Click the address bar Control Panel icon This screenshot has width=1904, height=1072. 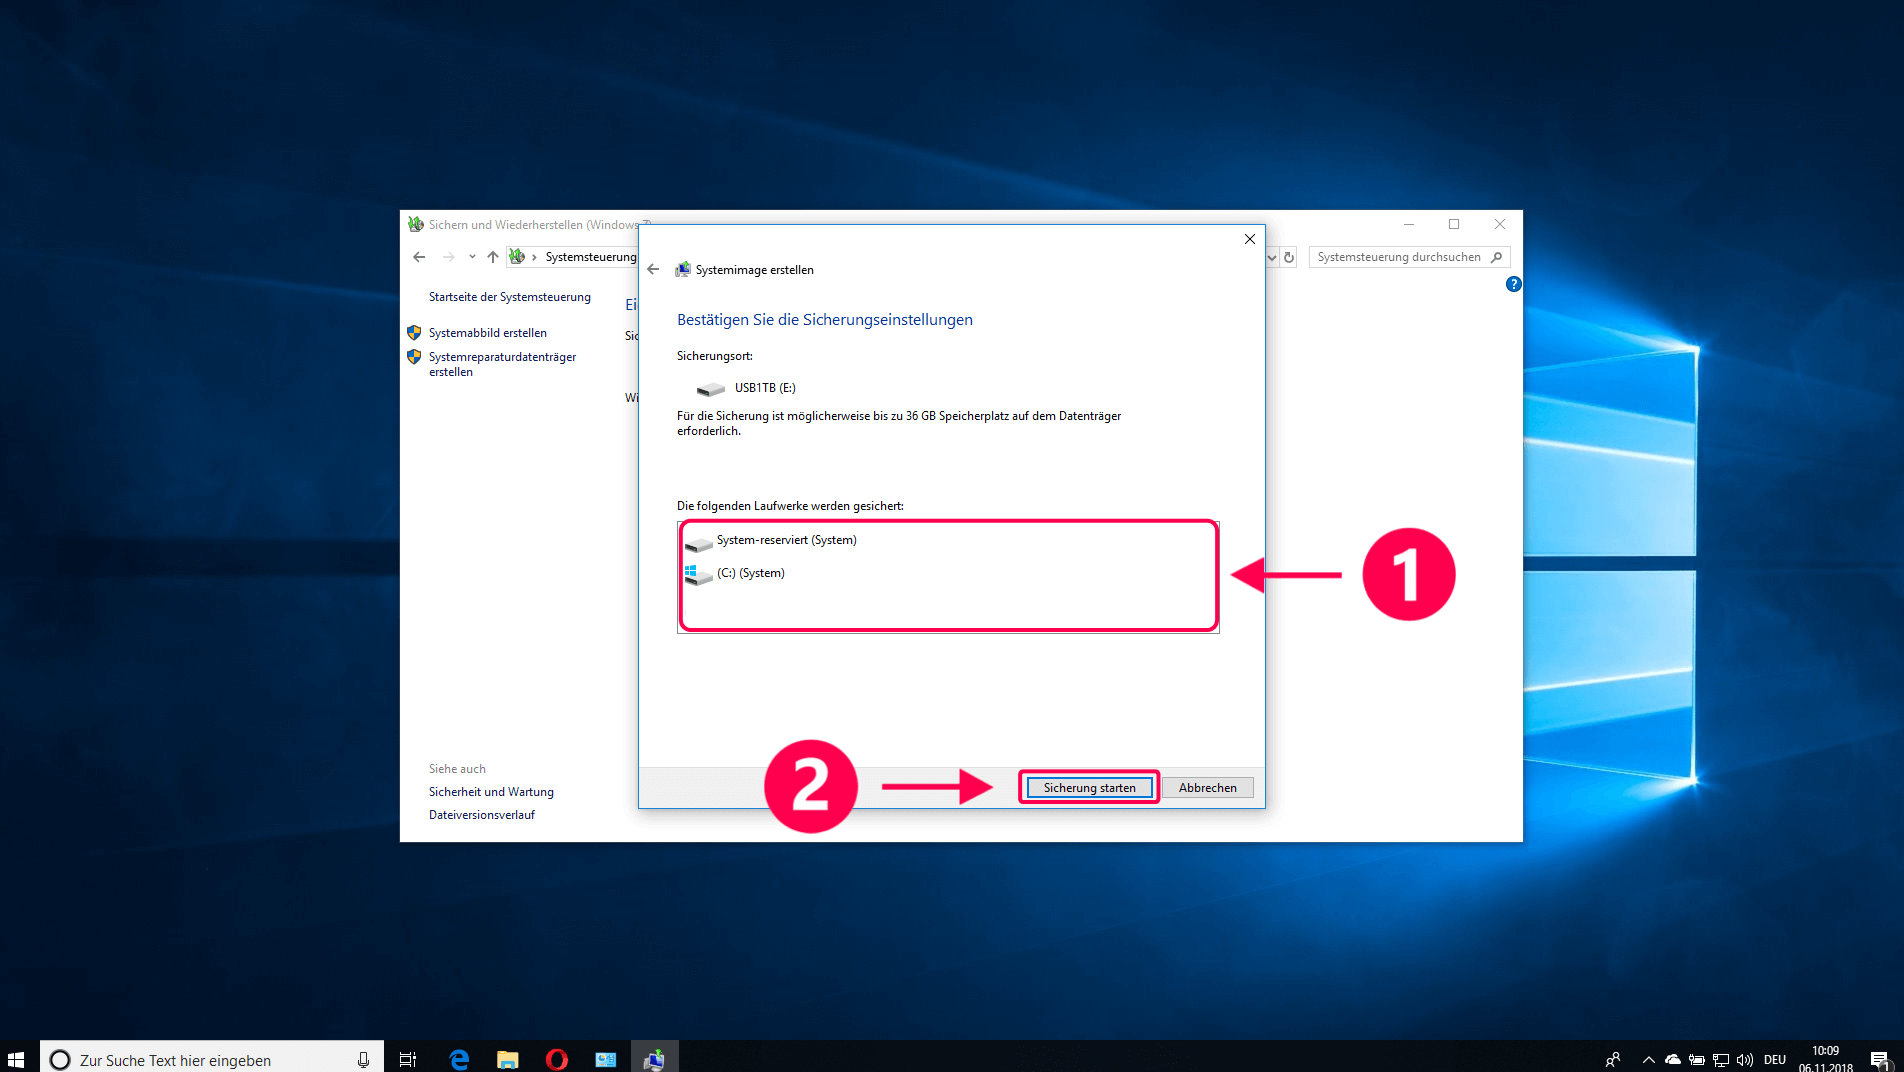coord(517,257)
